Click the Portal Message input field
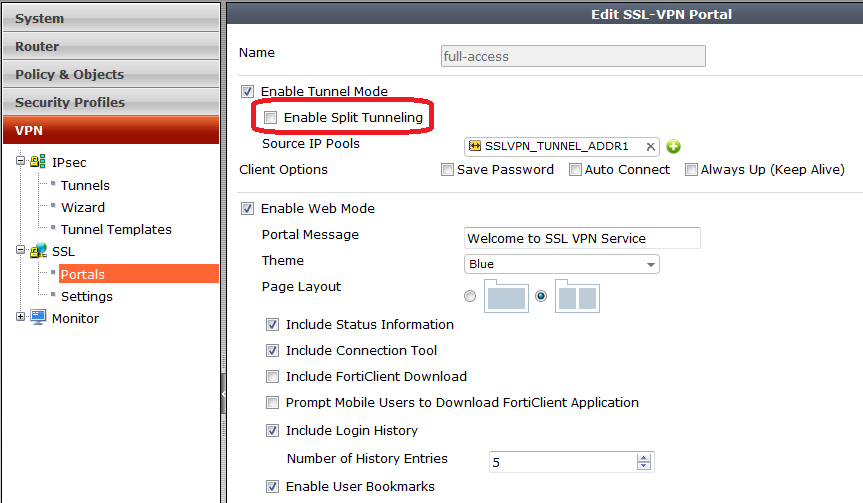The height and width of the screenshot is (503, 863). coord(582,238)
